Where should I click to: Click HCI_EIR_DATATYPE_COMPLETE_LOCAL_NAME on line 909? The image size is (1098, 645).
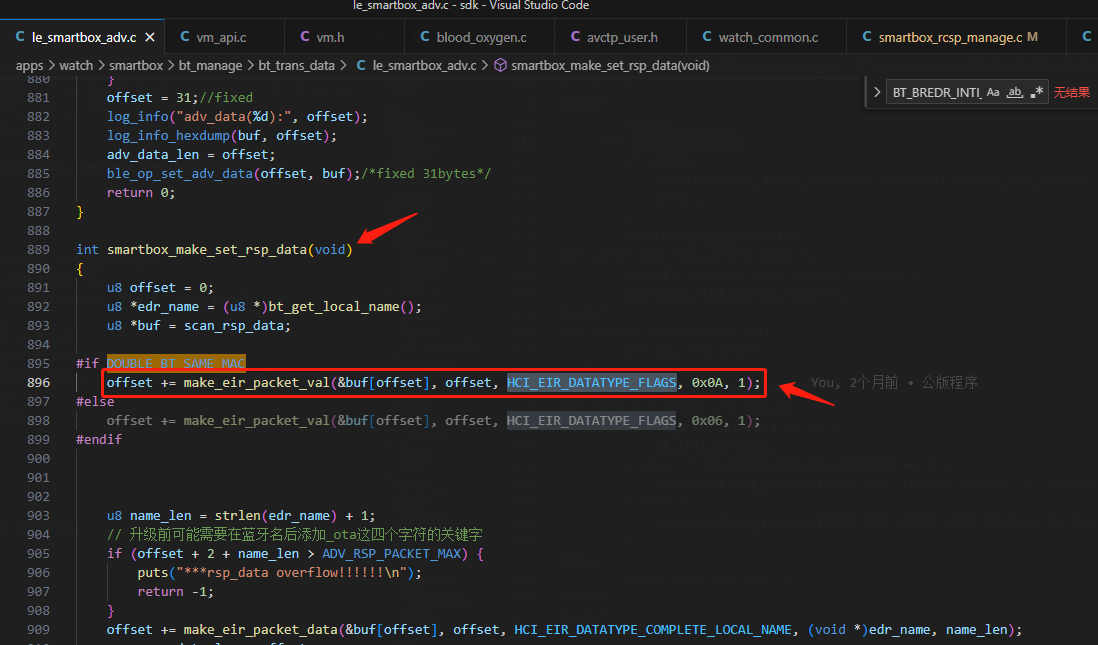point(653,630)
